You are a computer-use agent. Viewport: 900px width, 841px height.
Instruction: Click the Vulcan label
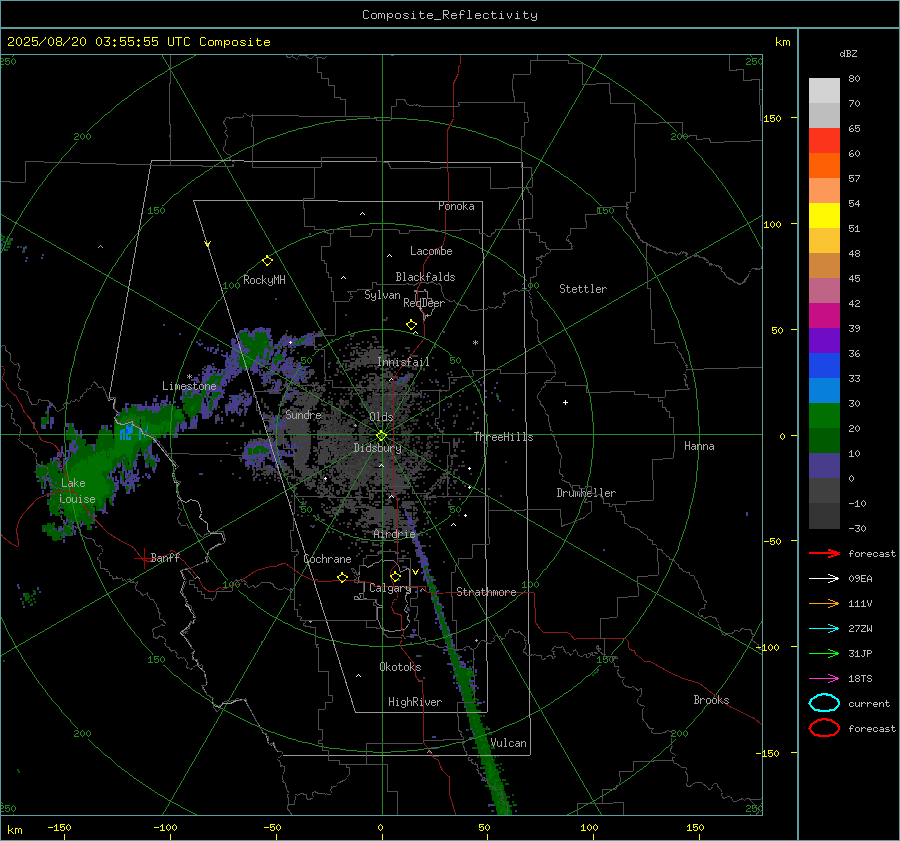[508, 743]
